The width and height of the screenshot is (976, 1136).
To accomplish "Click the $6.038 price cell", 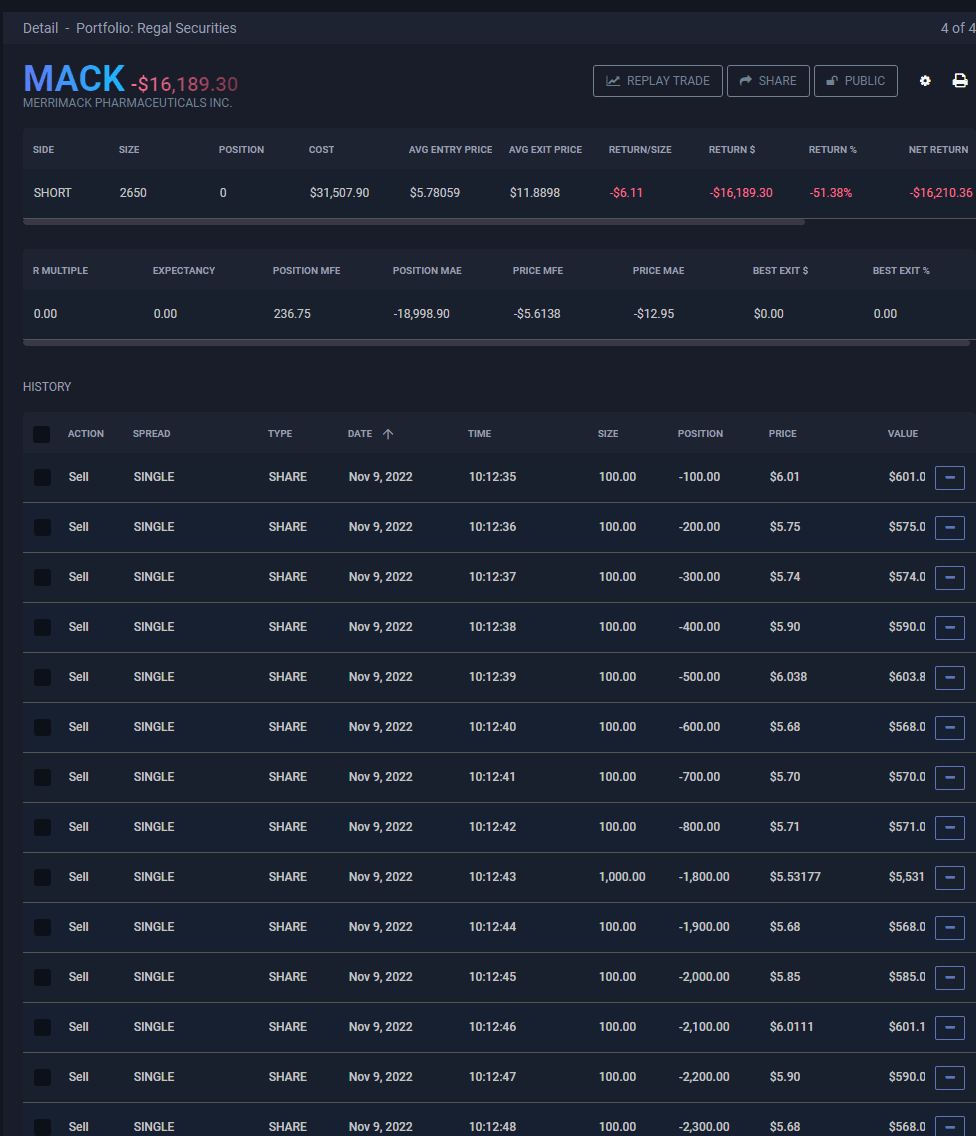I will pos(788,677).
